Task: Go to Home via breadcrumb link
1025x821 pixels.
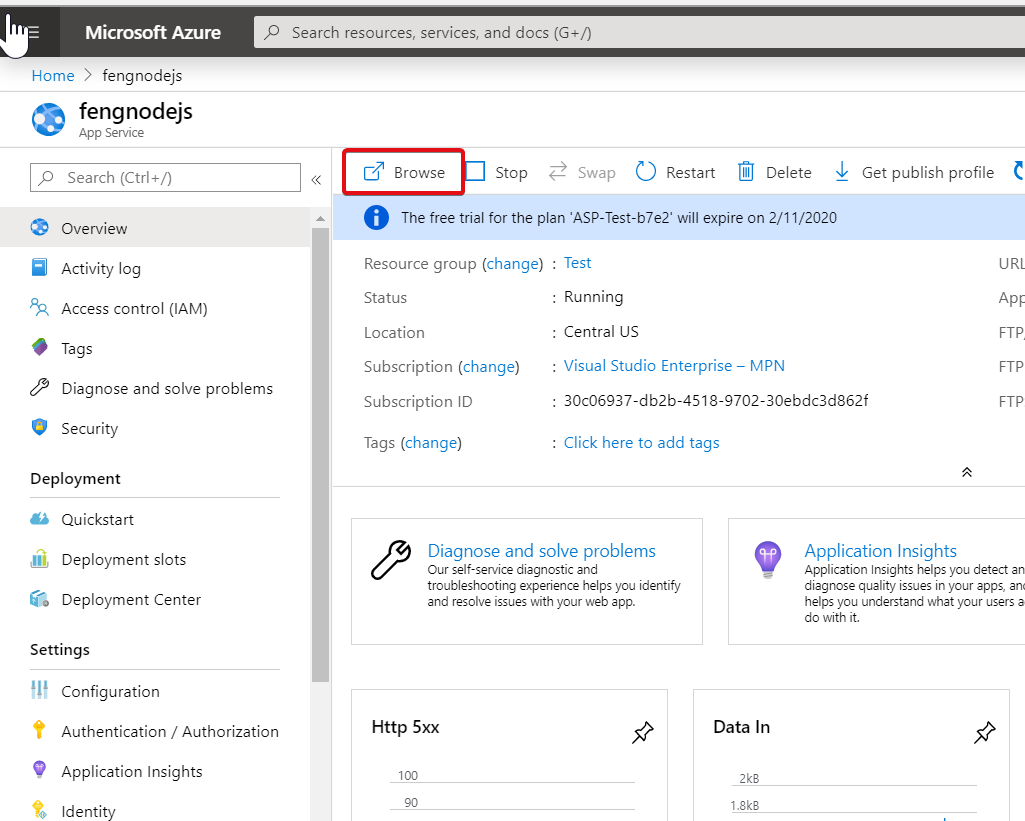Action: 53,76
